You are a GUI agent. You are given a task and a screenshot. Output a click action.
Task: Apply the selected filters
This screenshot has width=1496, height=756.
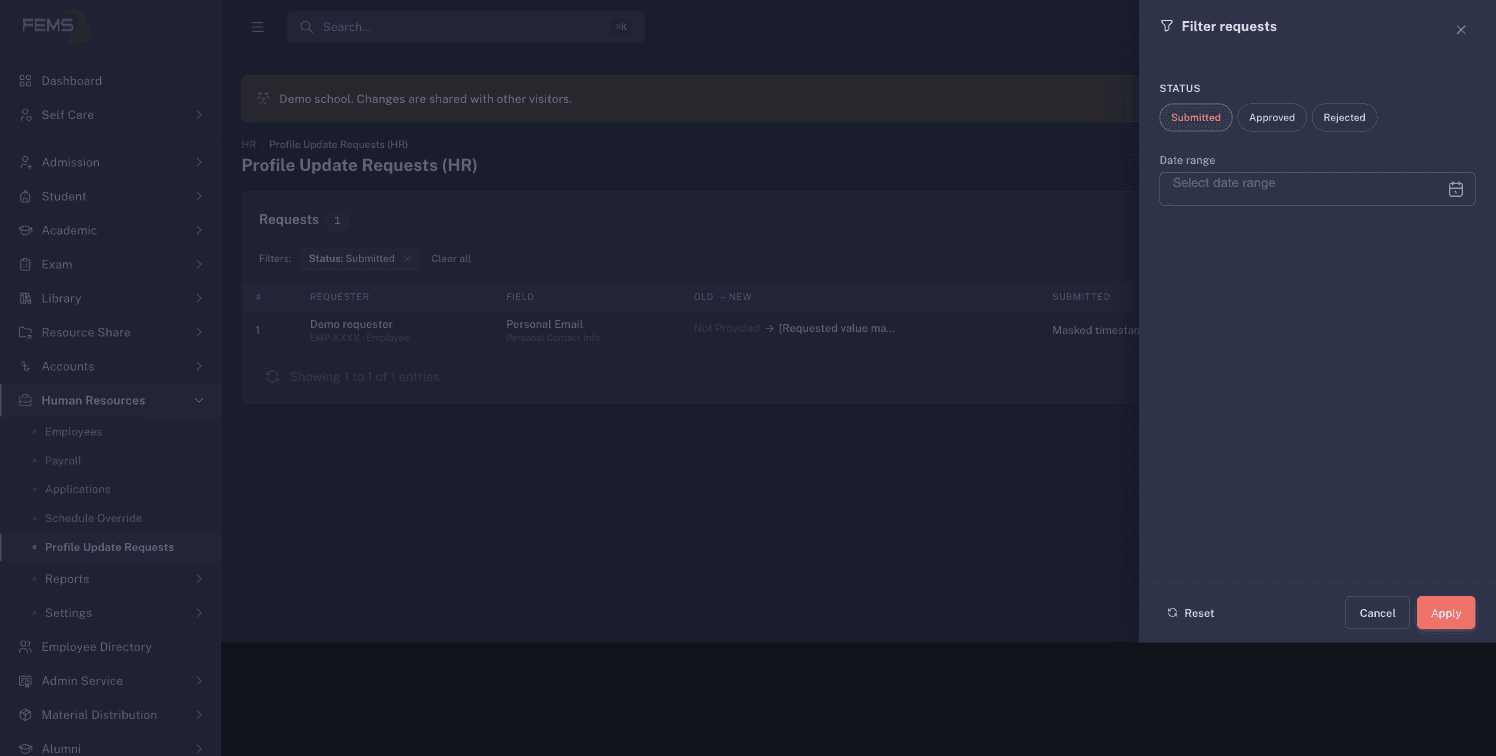coord(1446,613)
